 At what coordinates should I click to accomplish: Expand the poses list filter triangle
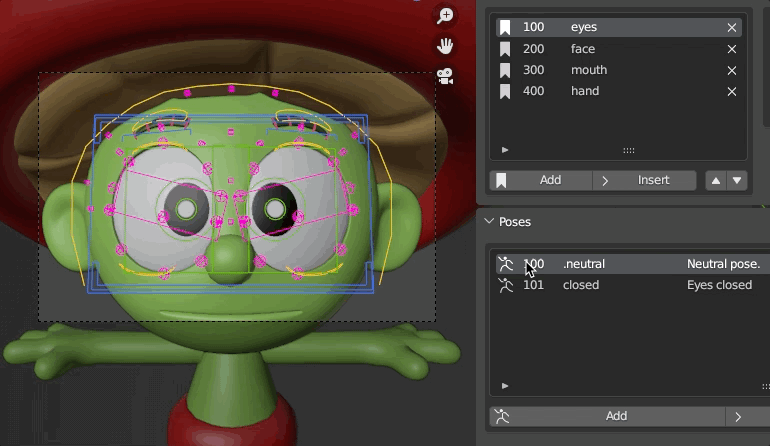point(505,386)
